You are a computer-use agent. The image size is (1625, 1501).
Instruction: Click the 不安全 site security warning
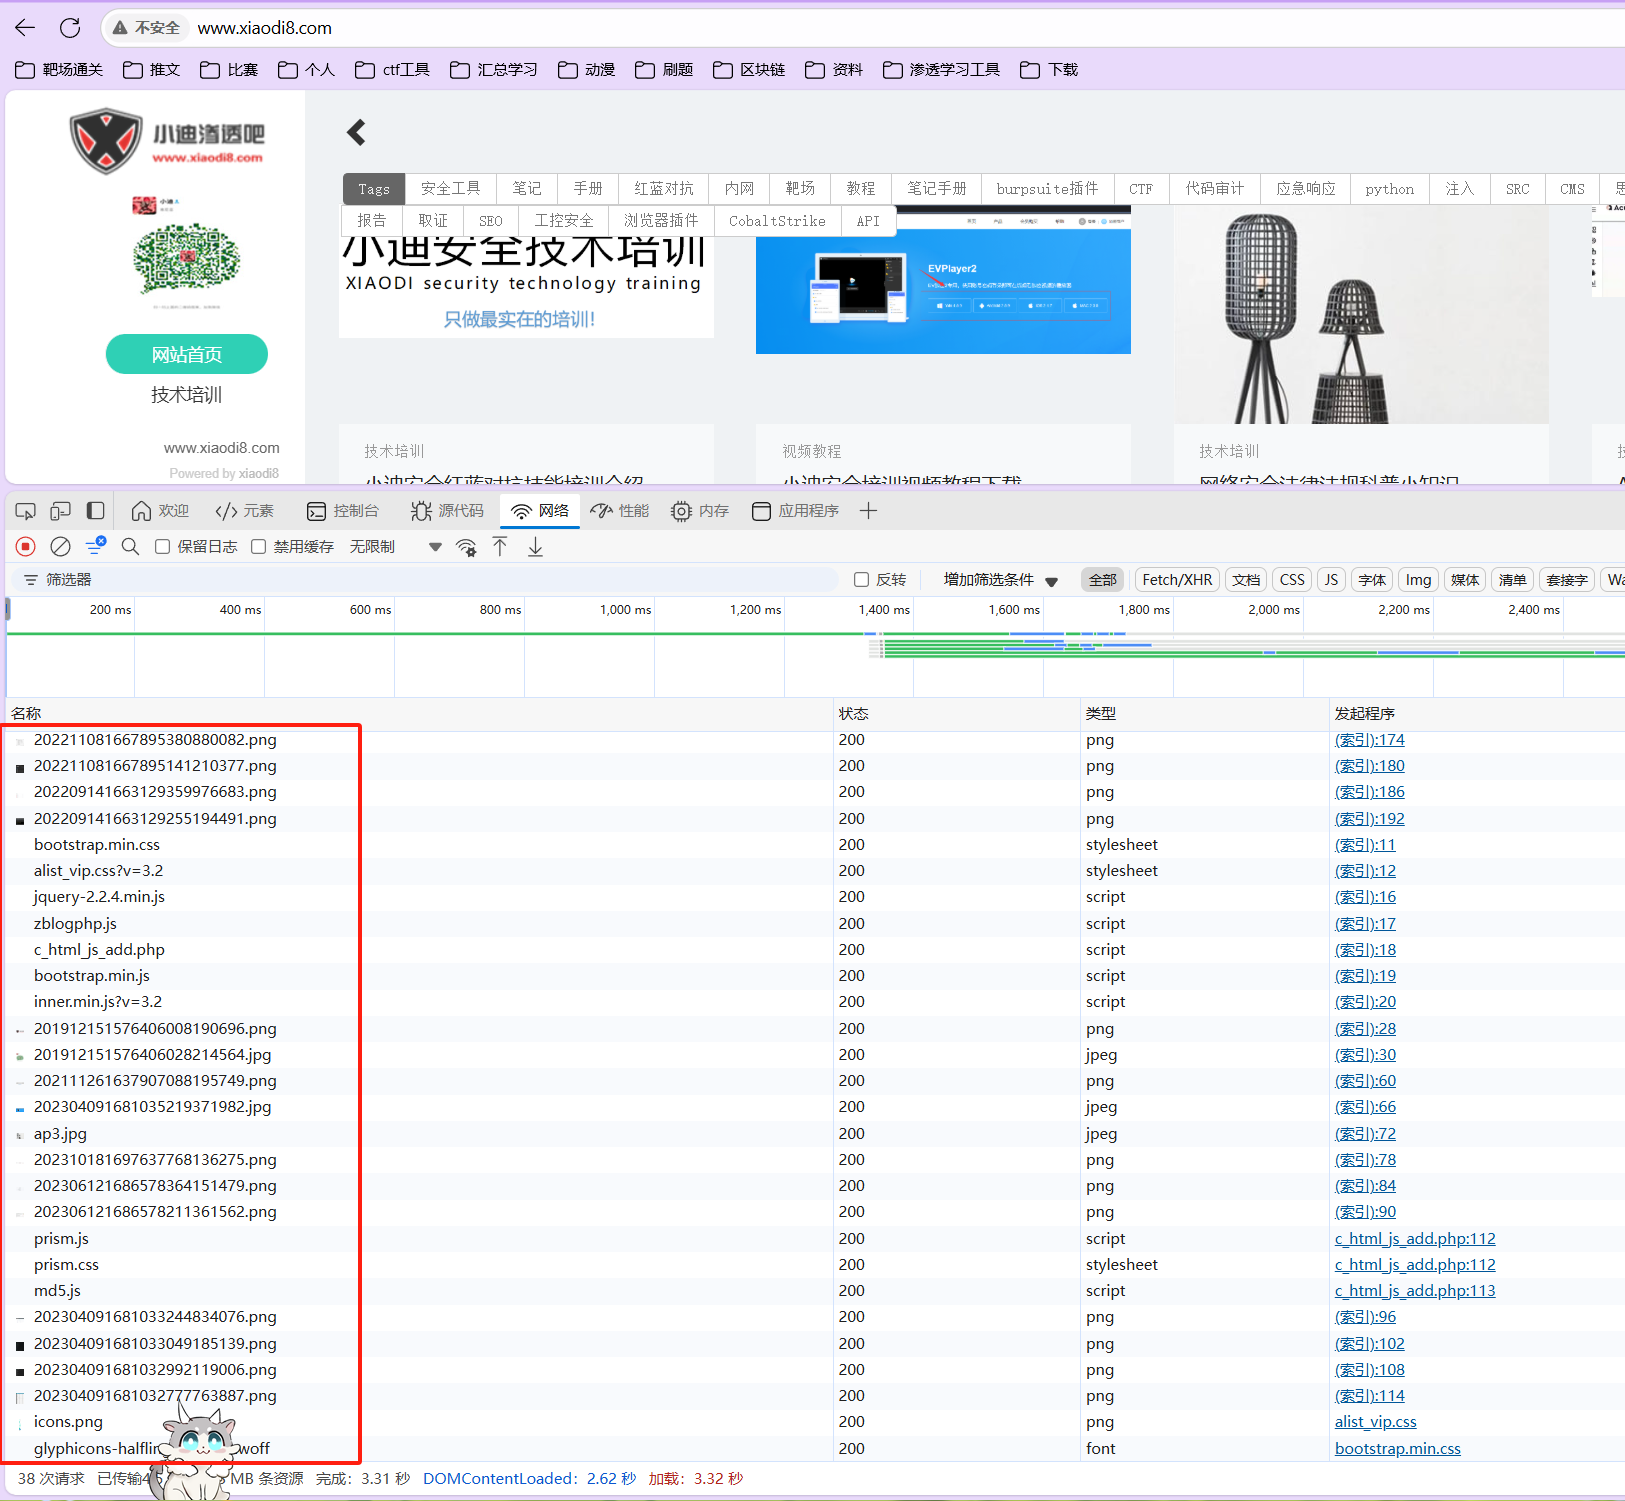click(146, 28)
